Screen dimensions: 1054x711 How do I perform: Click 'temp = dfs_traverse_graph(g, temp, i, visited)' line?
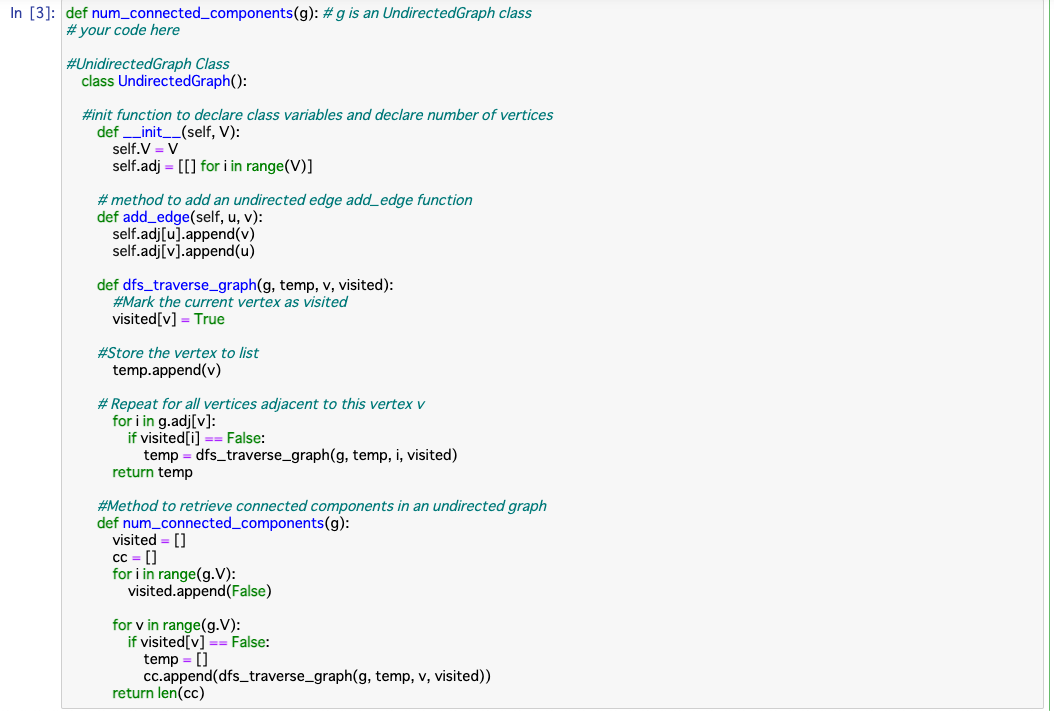(300, 456)
